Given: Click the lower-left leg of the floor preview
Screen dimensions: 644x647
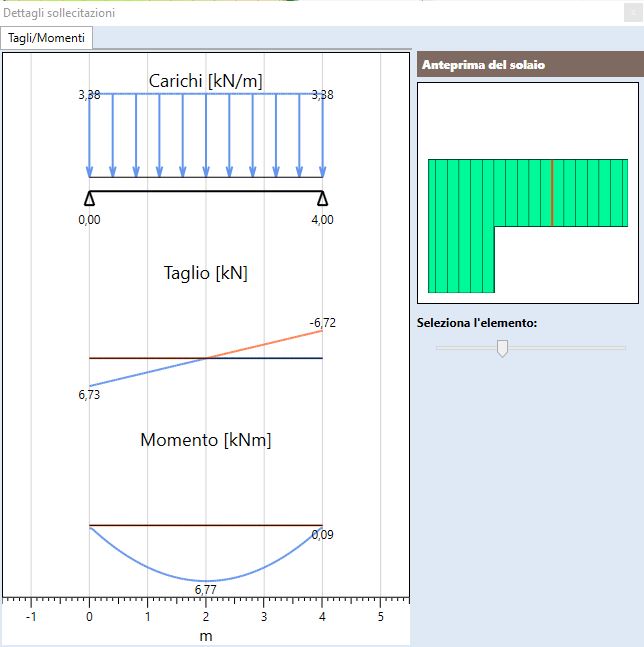Looking at the screenshot, I should [461, 260].
